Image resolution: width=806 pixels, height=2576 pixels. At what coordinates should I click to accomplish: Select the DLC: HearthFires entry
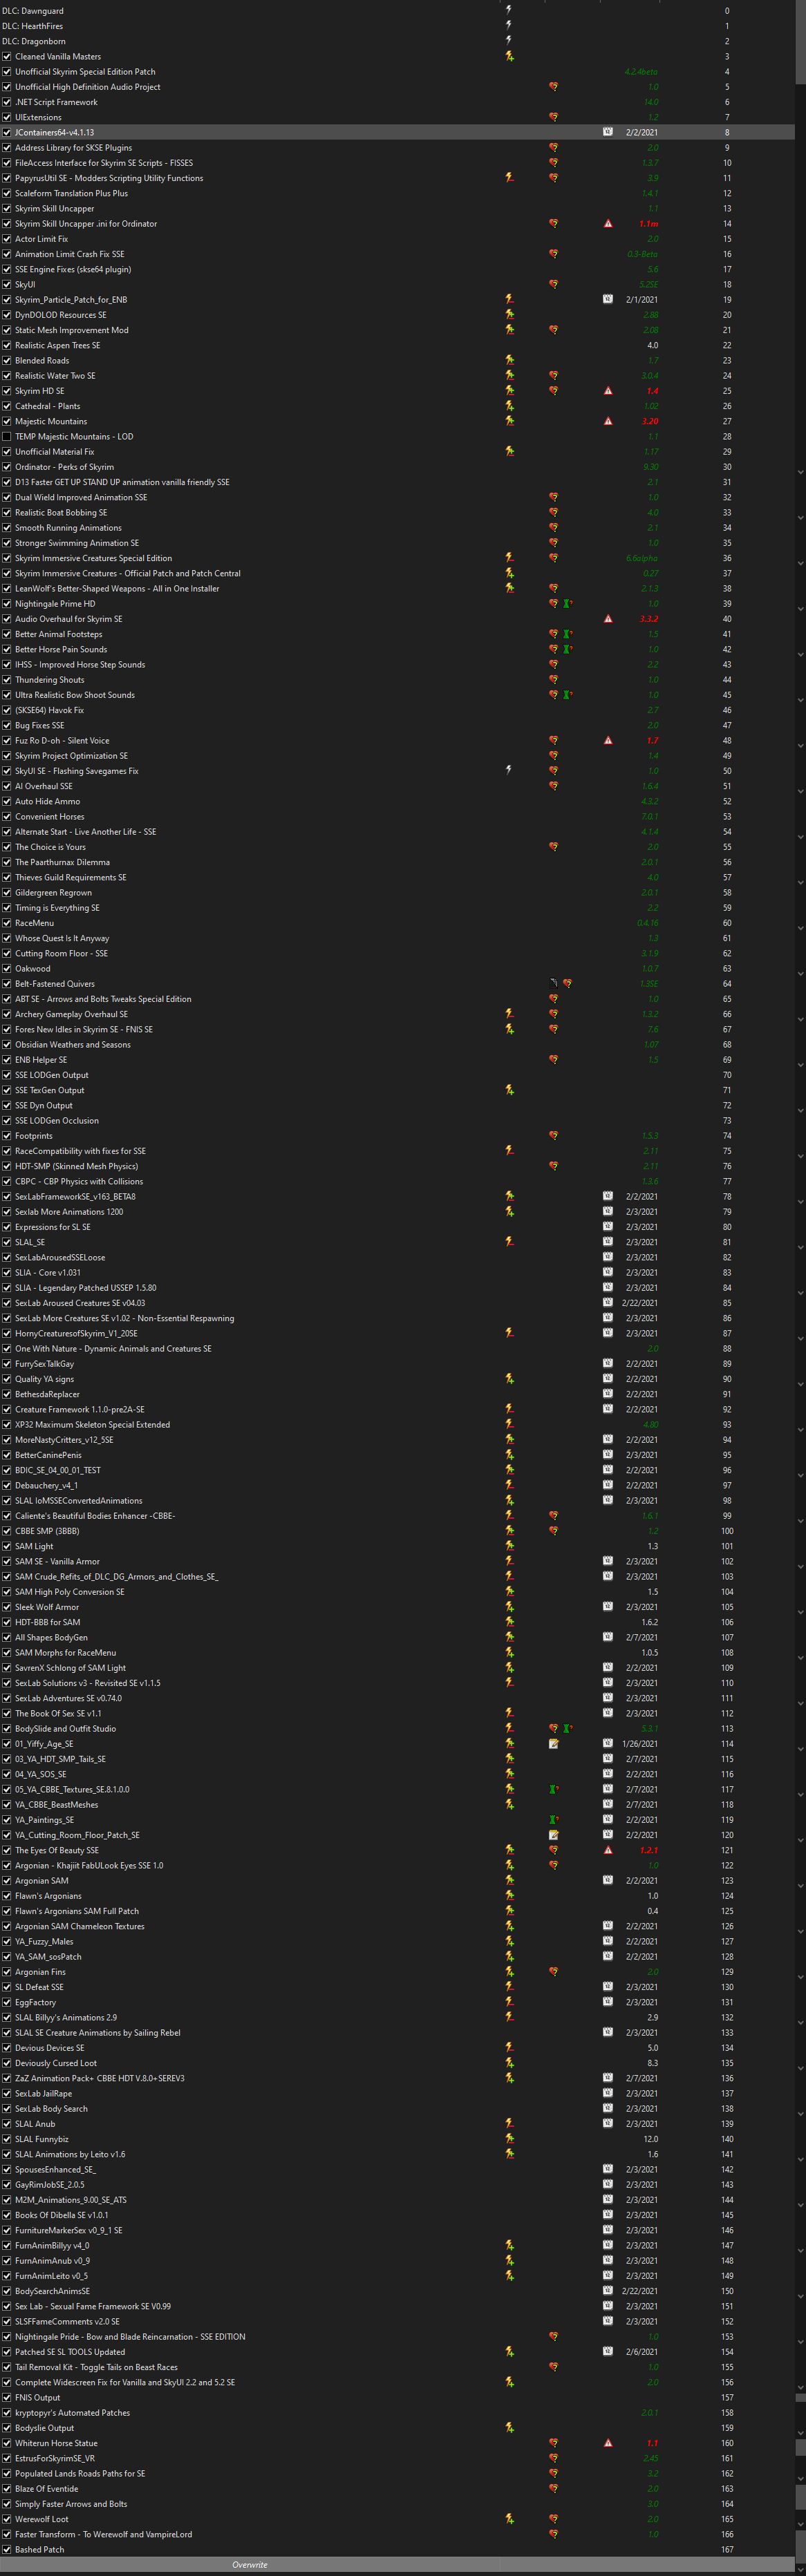[397, 26]
